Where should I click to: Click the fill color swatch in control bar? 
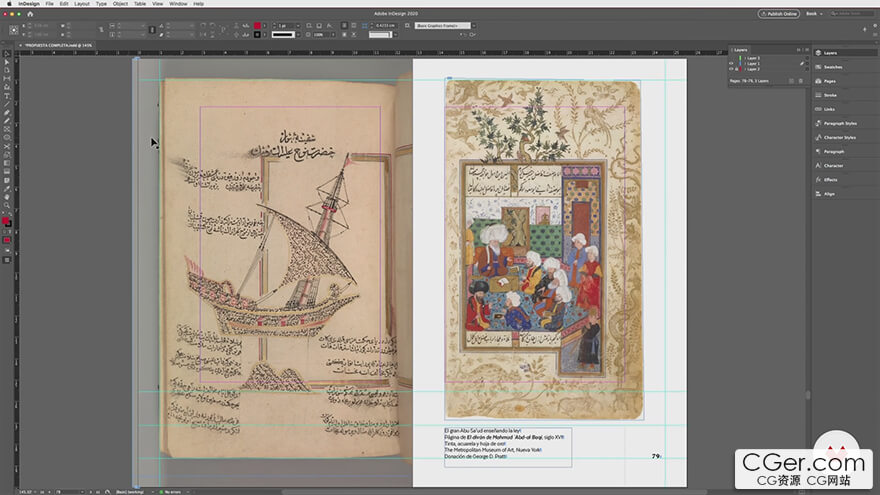coord(257,25)
